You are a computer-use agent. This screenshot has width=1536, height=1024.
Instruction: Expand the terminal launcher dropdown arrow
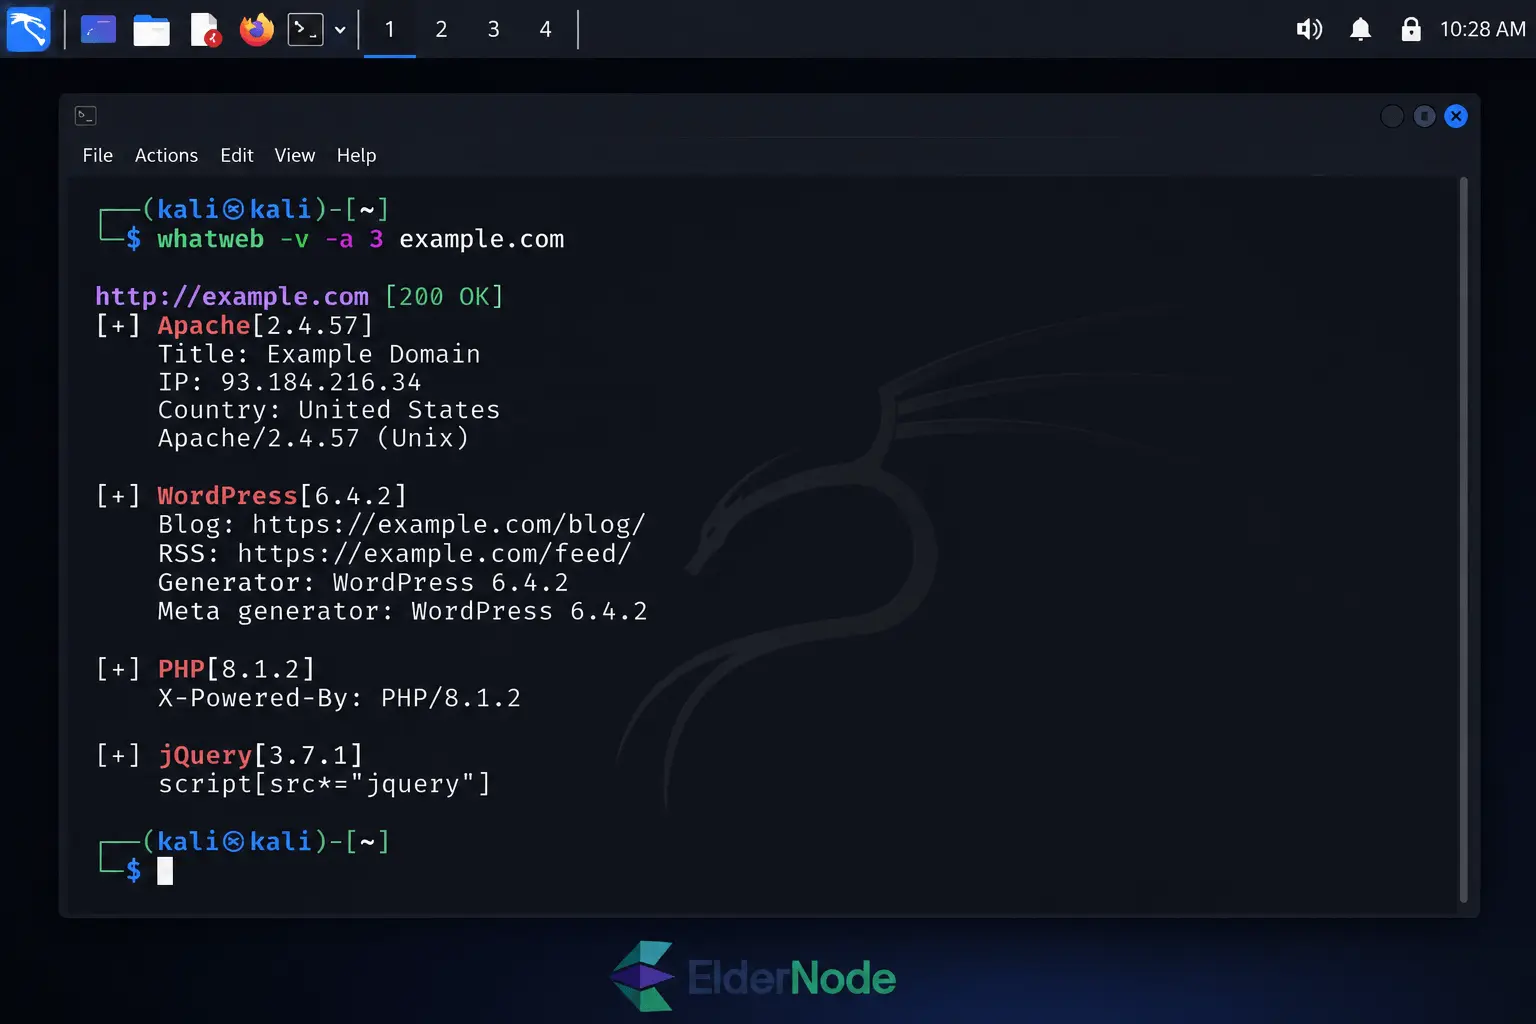340,30
